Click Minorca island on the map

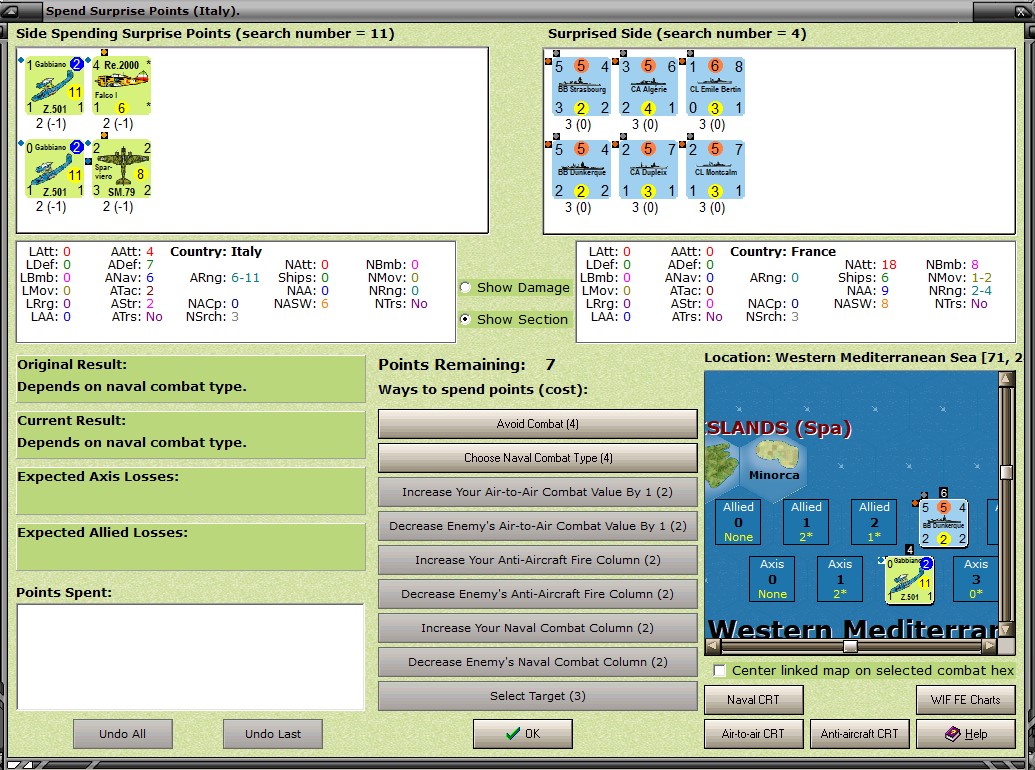(x=776, y=453)
